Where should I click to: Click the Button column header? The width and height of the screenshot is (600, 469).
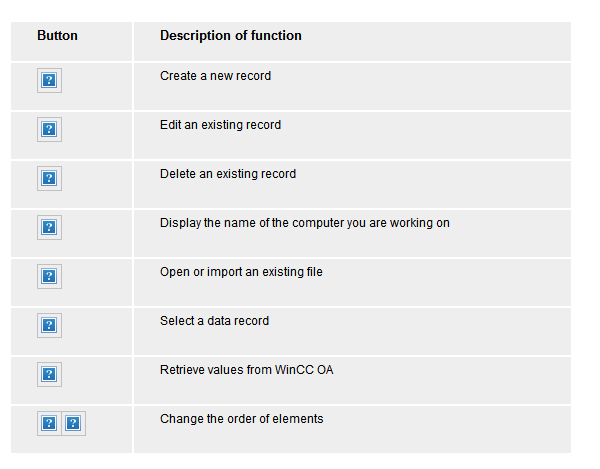57,36
